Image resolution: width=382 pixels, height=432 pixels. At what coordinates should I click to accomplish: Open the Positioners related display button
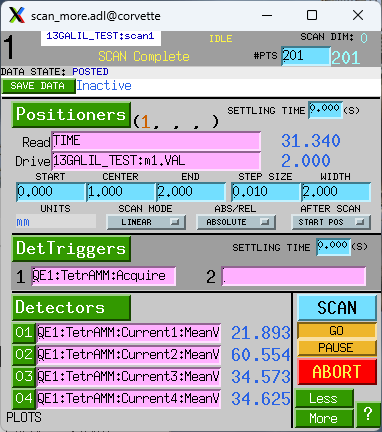click(71, 115)
